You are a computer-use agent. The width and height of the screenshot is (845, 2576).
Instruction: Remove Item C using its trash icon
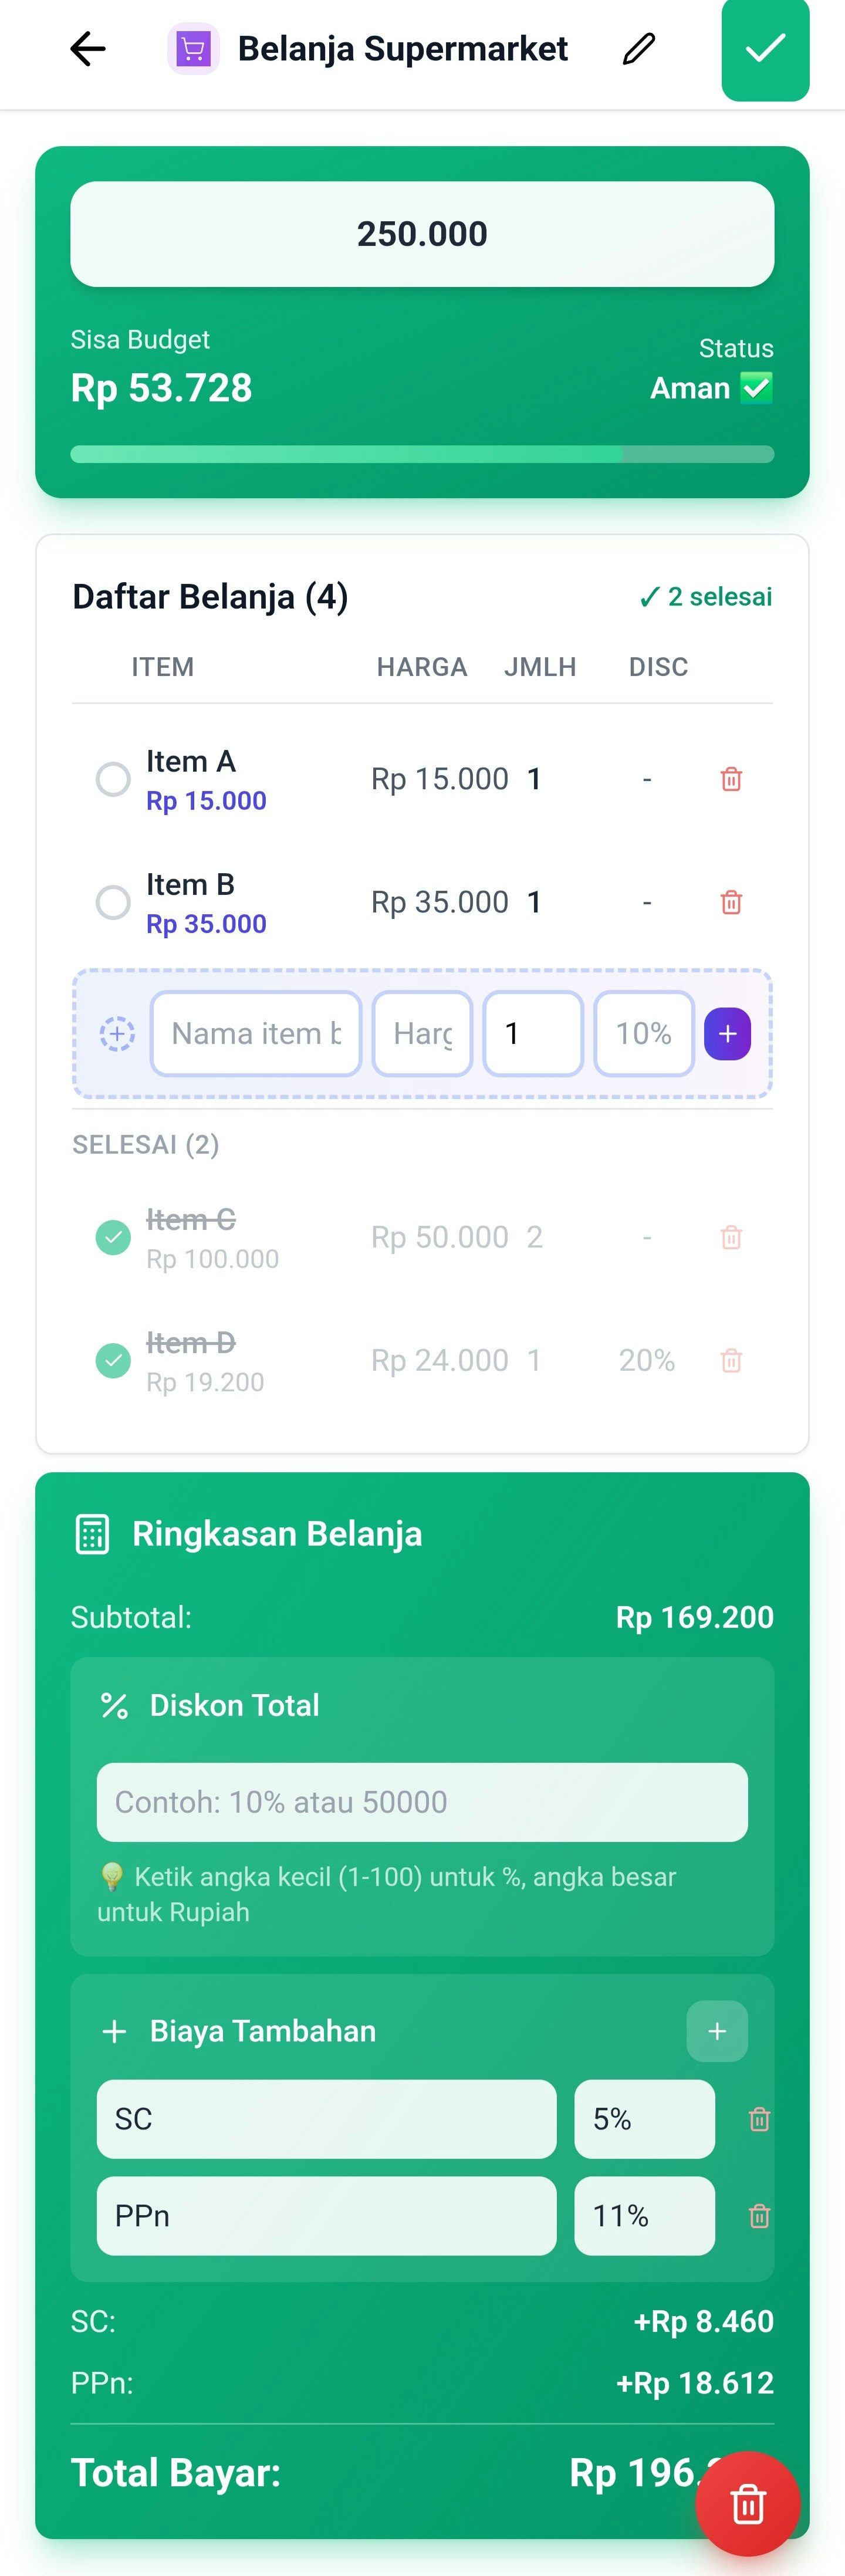point(731,1237)
